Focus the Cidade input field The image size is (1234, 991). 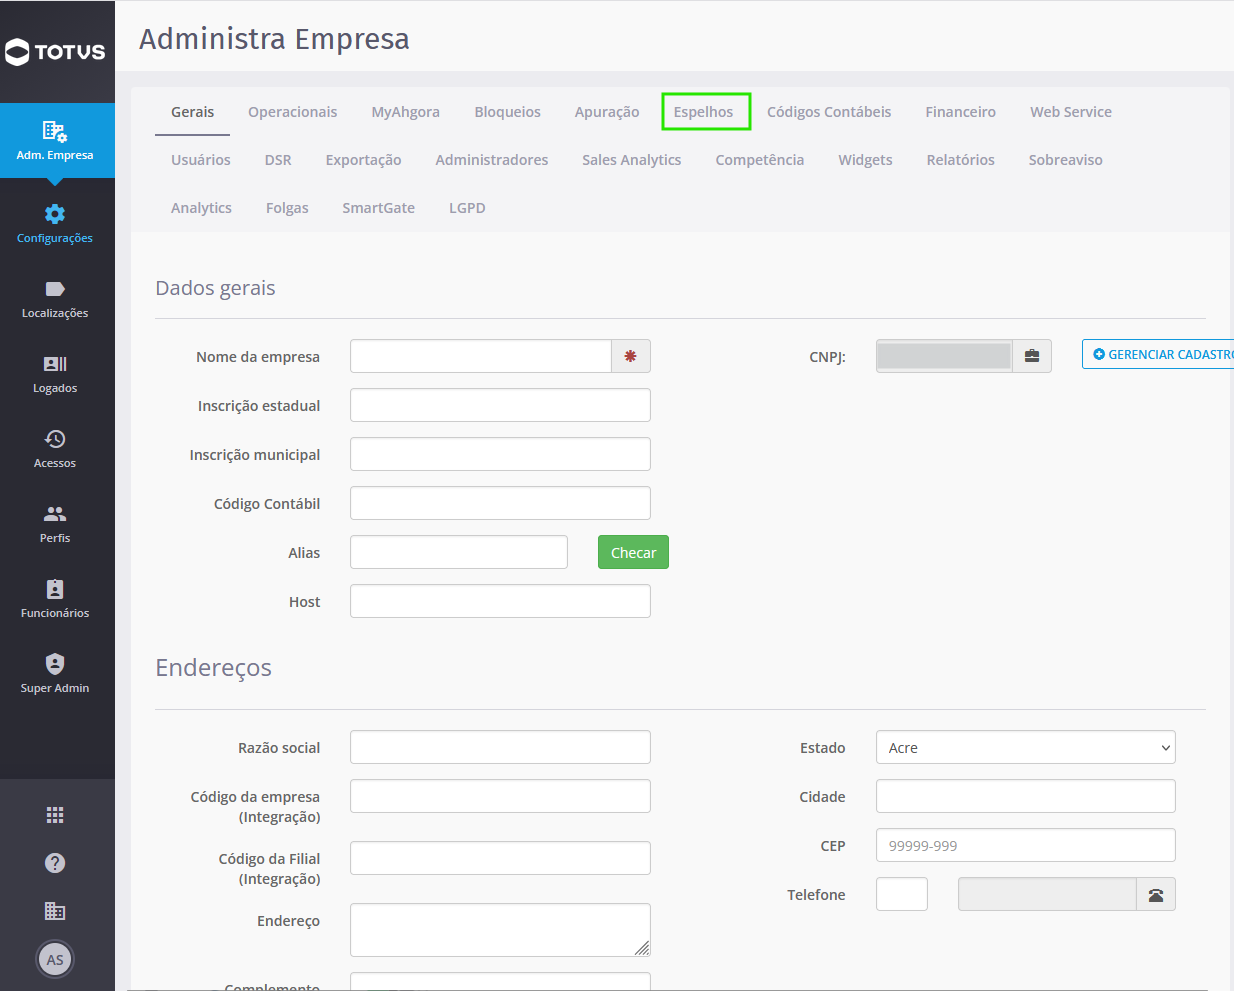[1025, 796]
